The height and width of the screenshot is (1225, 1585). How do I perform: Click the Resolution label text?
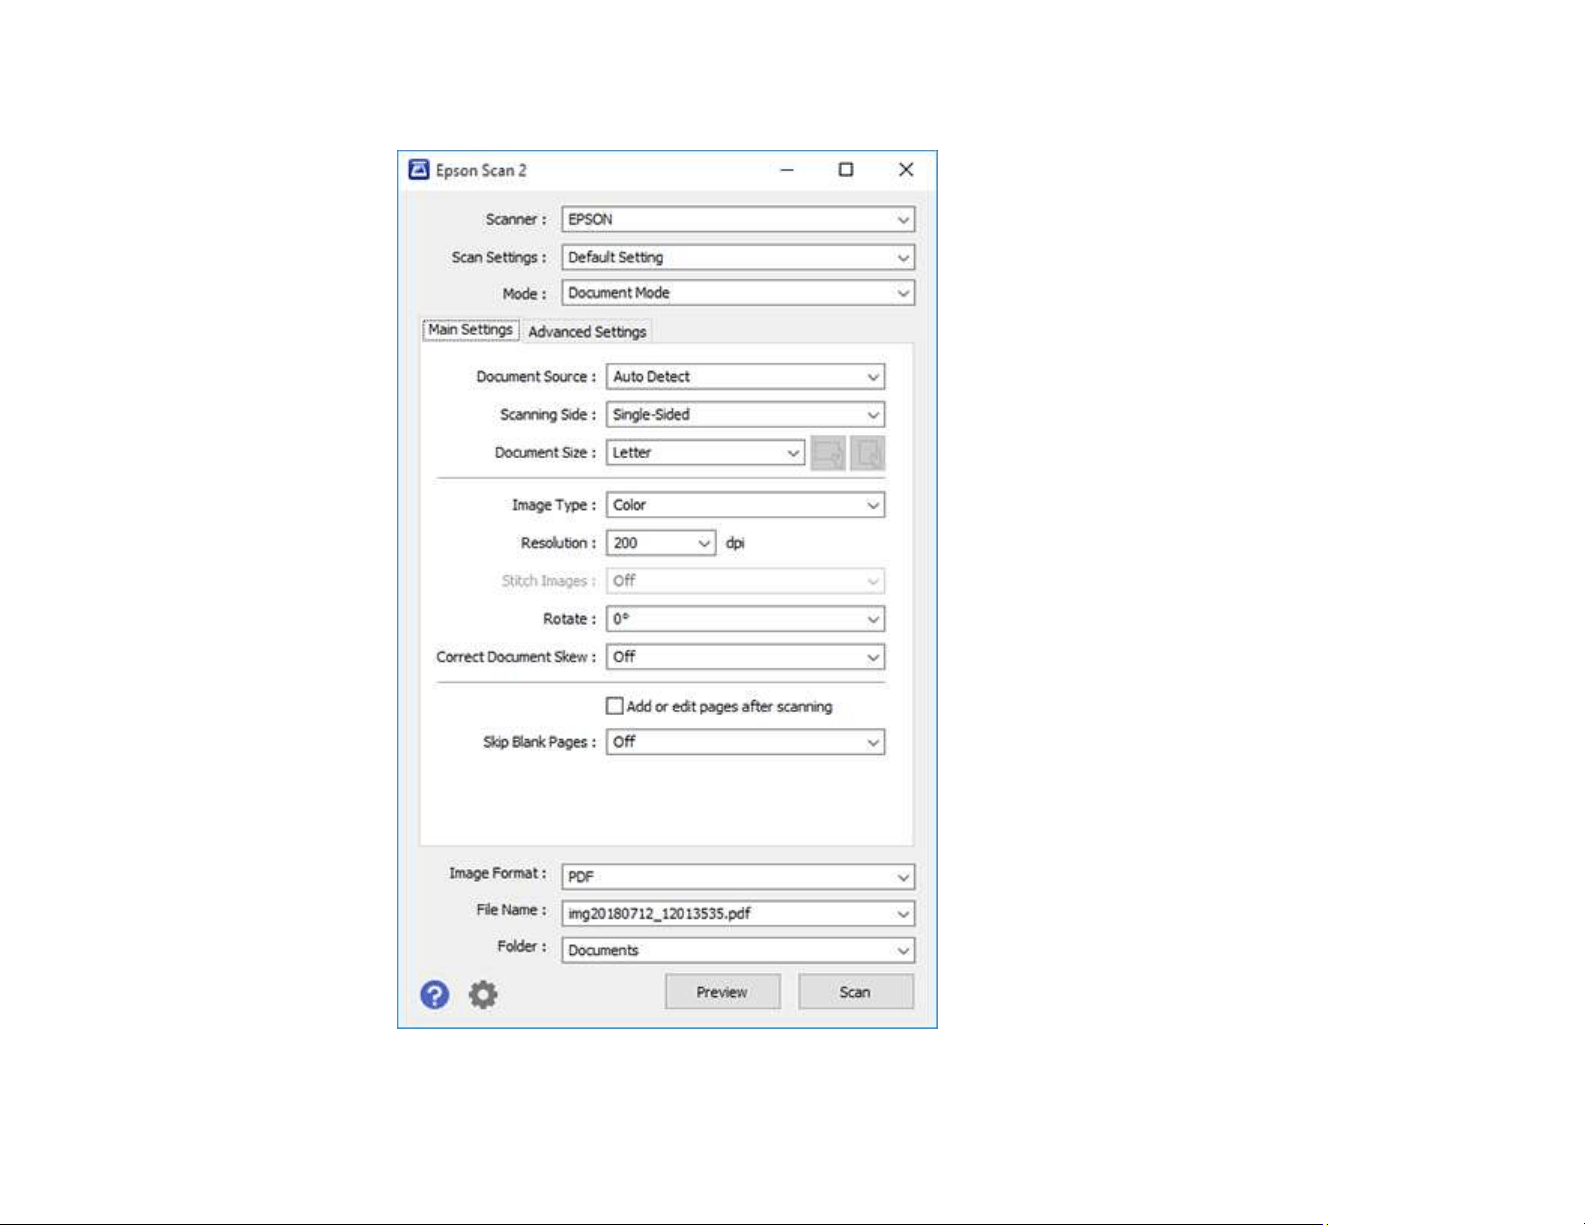pos(558,543)
